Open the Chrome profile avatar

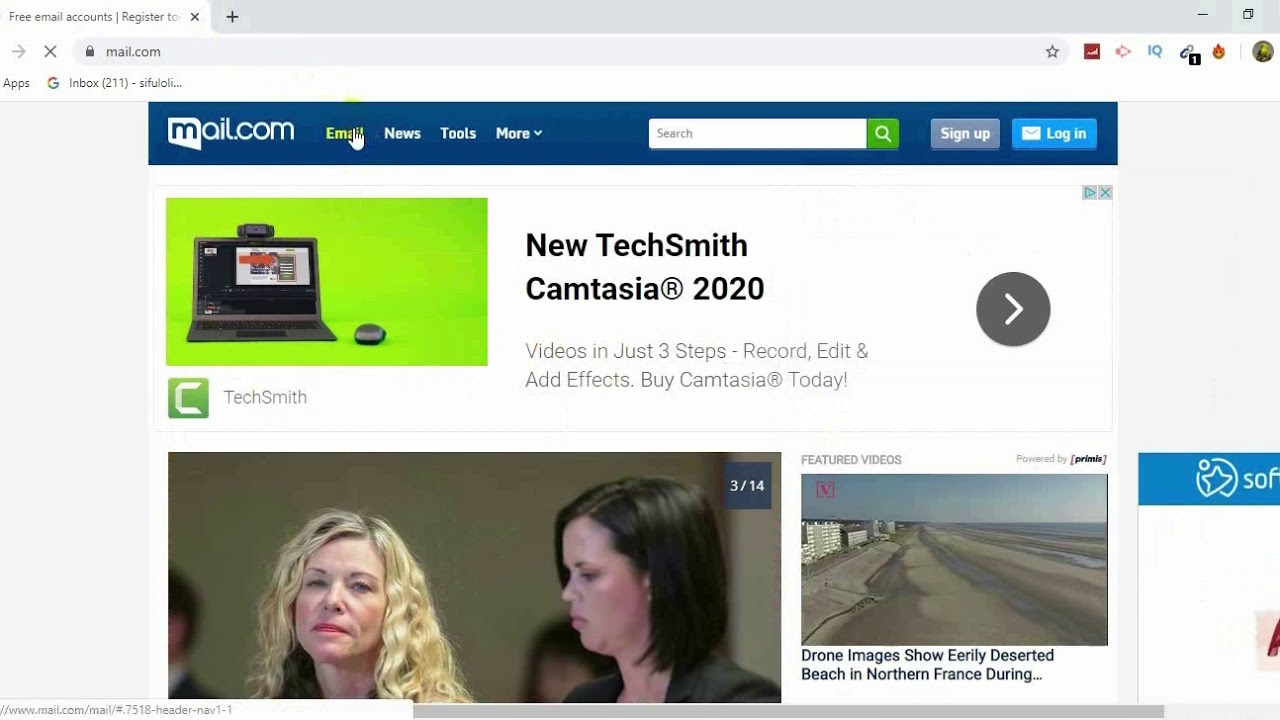point(1263,52)
